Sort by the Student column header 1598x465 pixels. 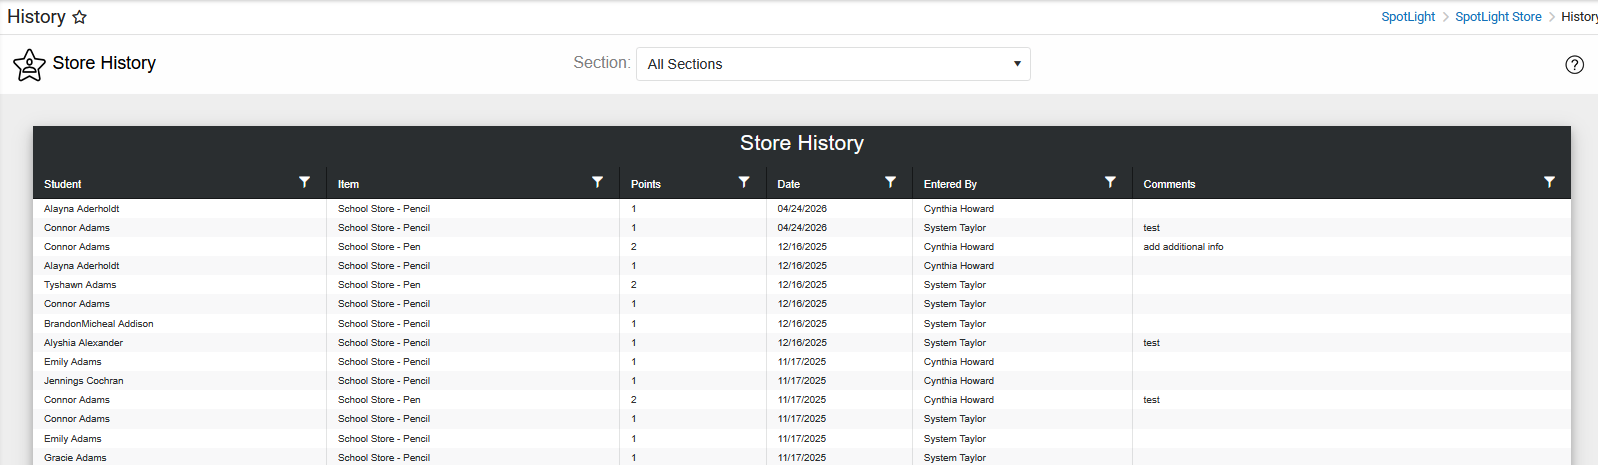[x=63, y=184]
